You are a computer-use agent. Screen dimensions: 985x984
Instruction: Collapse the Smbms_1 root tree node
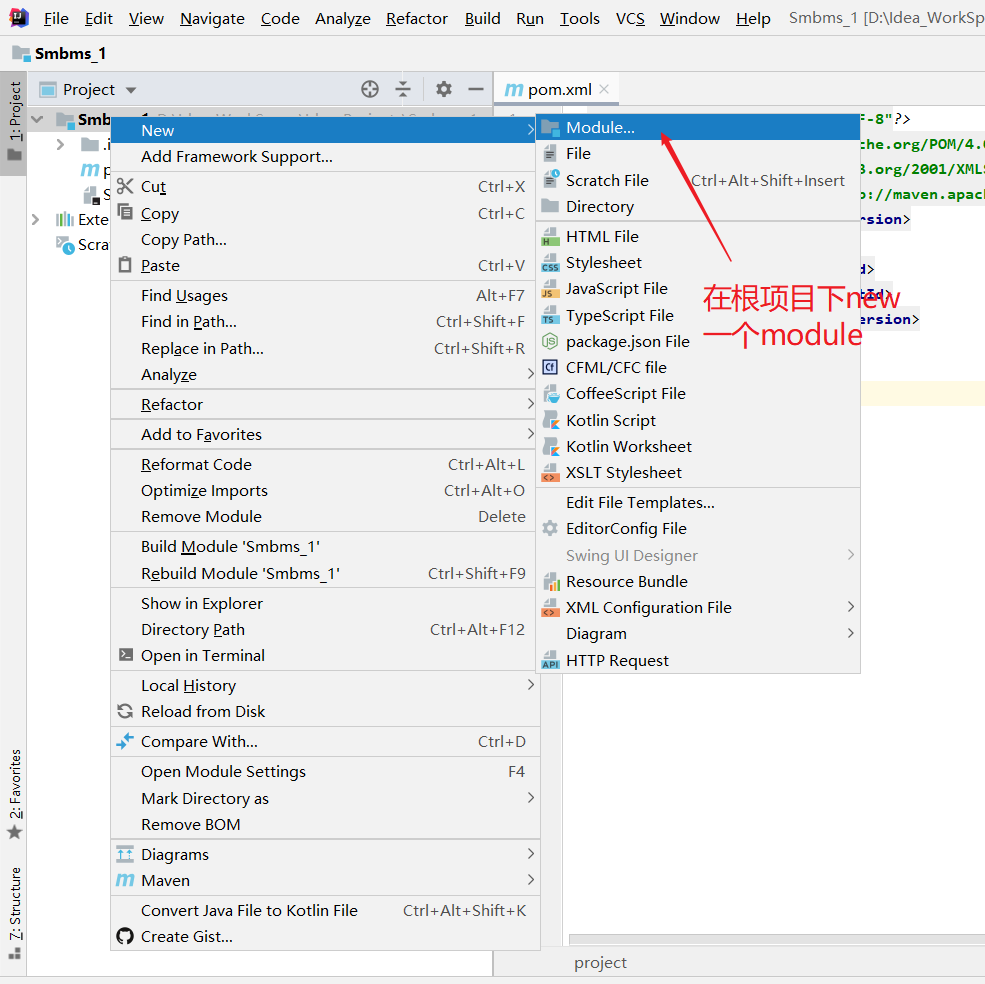coord(38,119)
